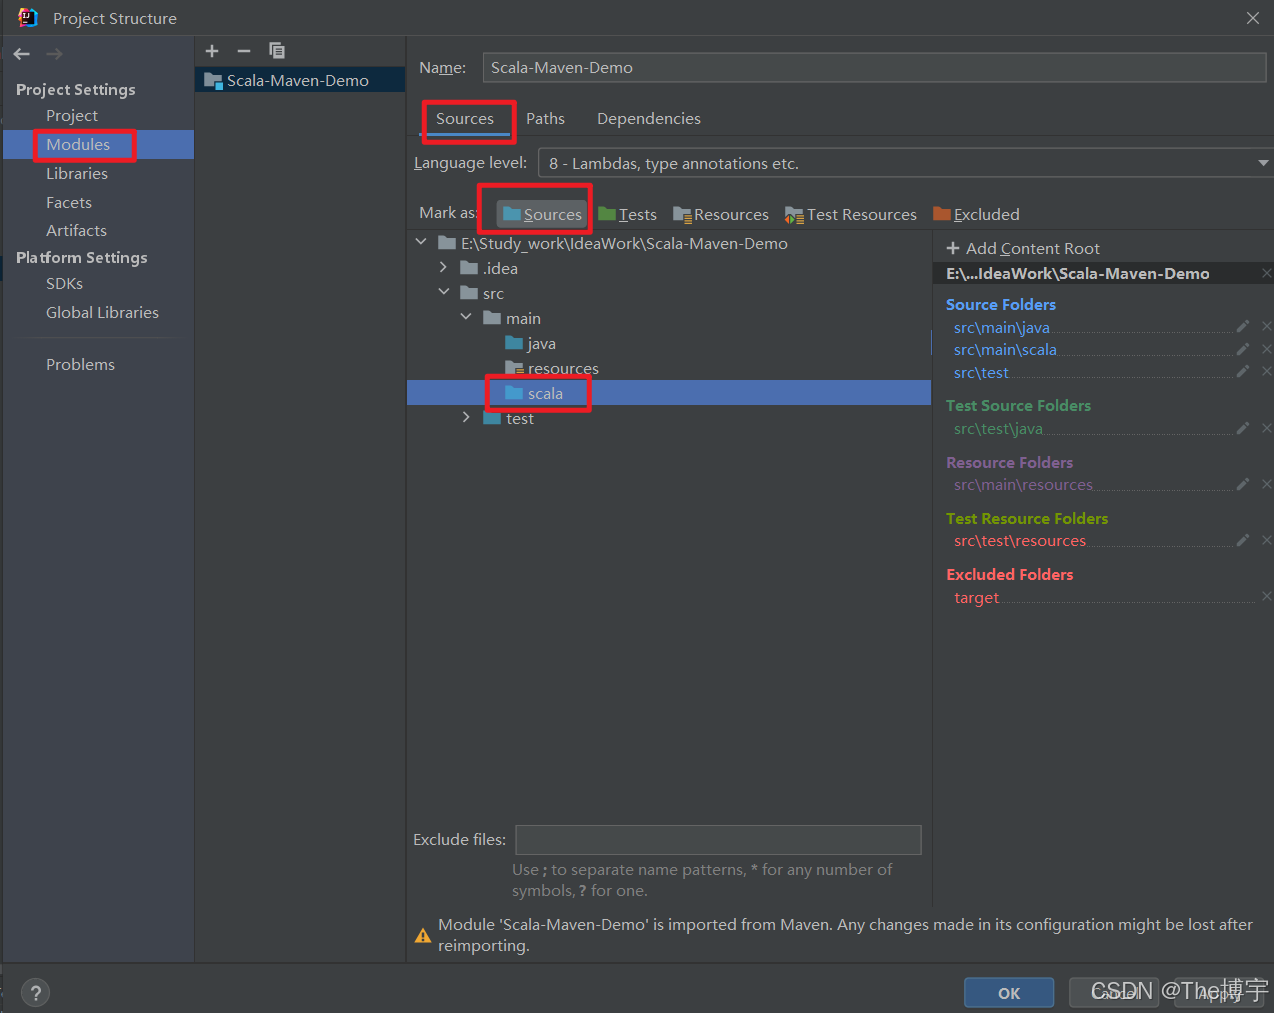Click the Exclude files input field

(x=718, y=840)
